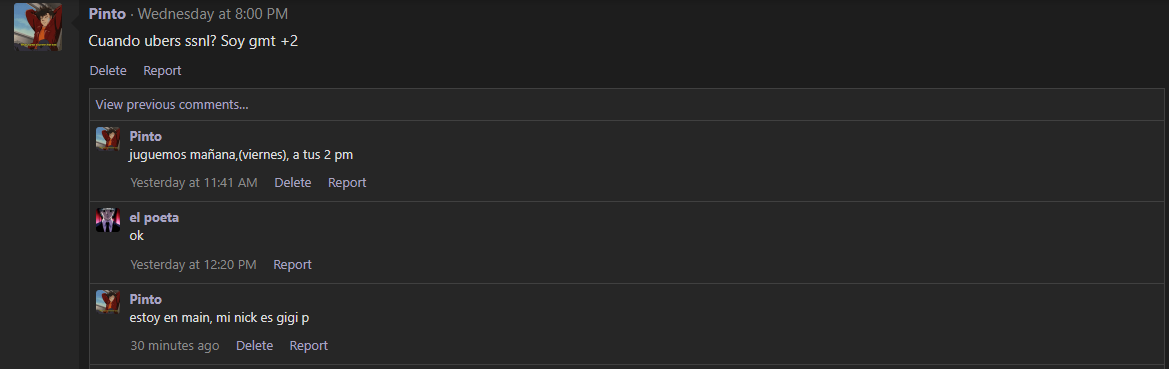The image size is (1169, 369).
Task: Open el poeta's profile via username
Action: coord(154,218)
